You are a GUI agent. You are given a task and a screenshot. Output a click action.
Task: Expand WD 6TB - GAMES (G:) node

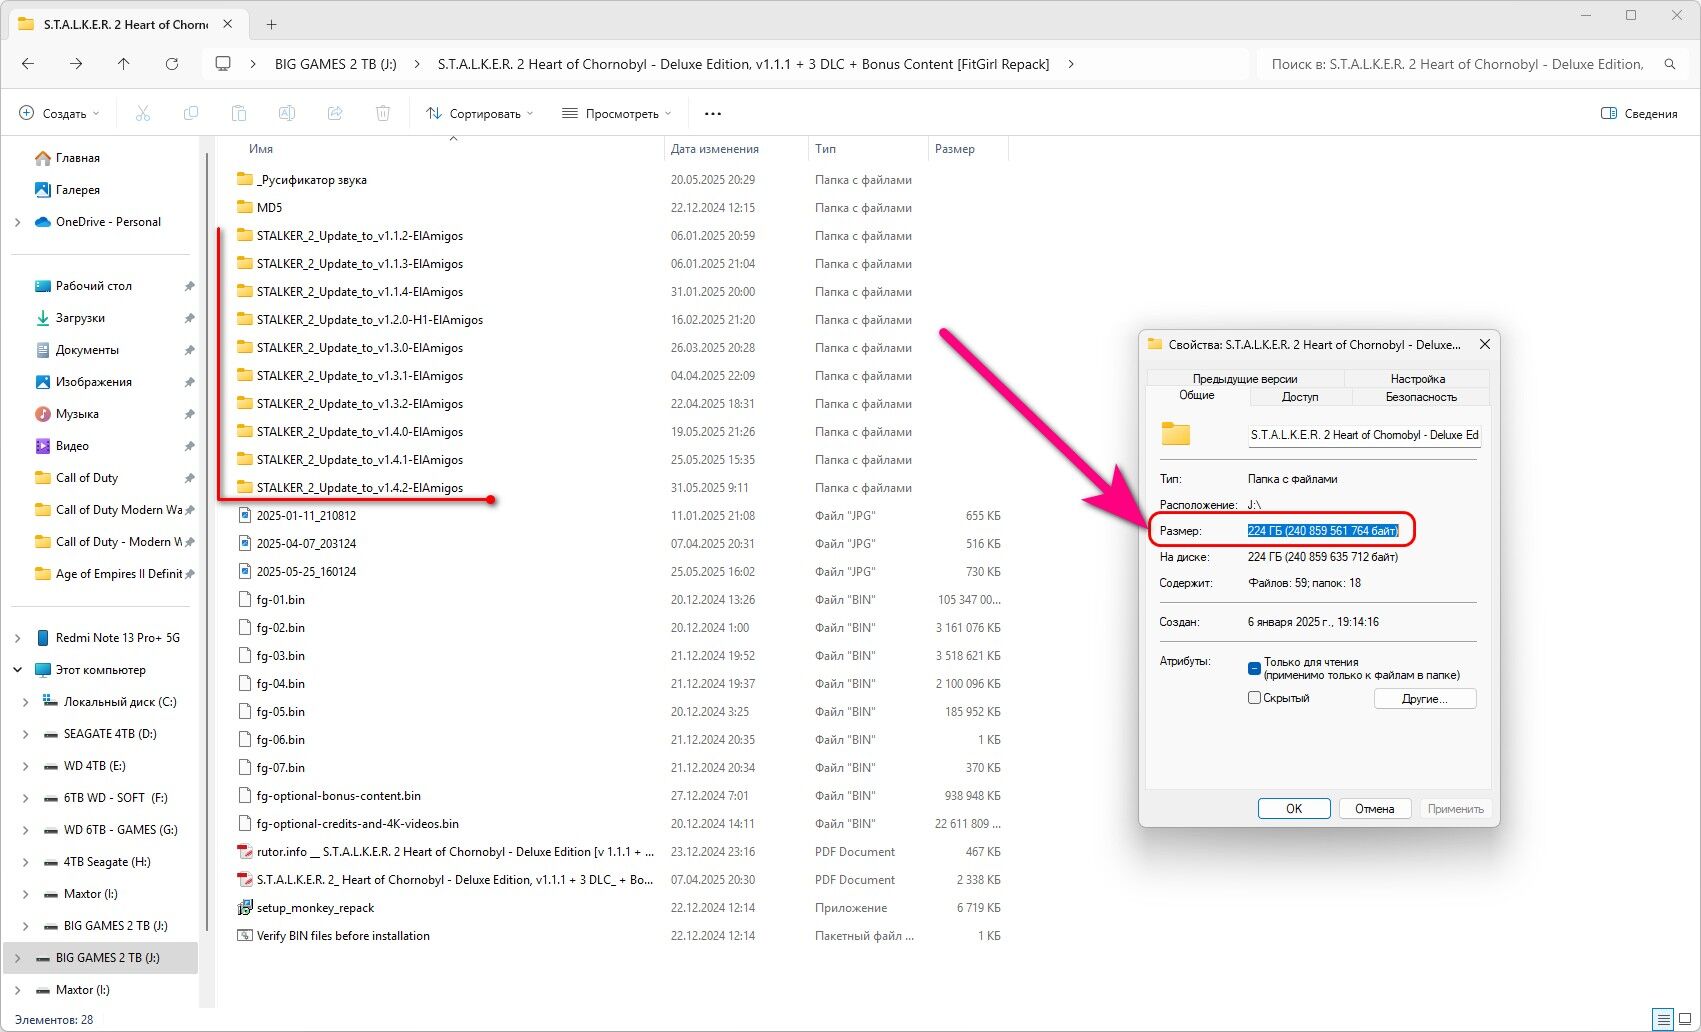tap(25, 830)
